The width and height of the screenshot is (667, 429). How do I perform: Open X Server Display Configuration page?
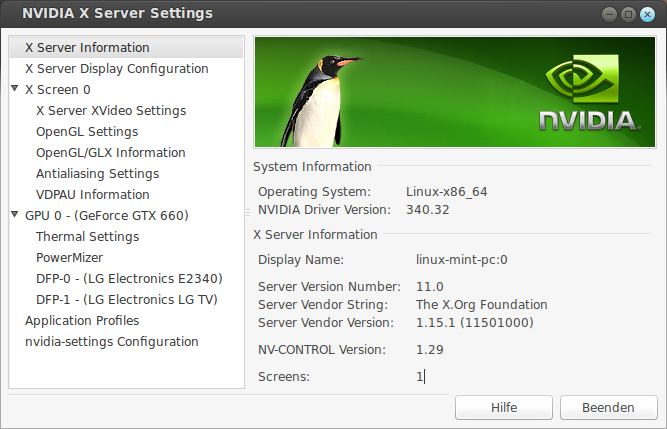coord(116,68)
